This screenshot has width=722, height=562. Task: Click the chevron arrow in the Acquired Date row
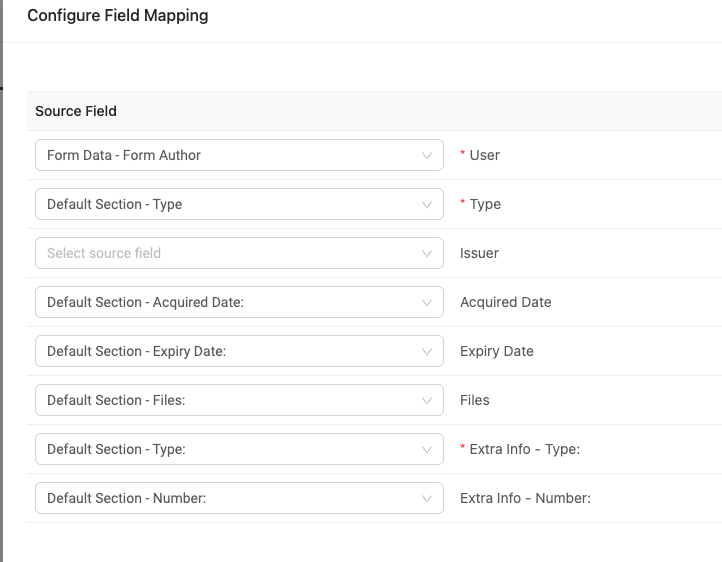pyautogui.click(x=427, y=302)
